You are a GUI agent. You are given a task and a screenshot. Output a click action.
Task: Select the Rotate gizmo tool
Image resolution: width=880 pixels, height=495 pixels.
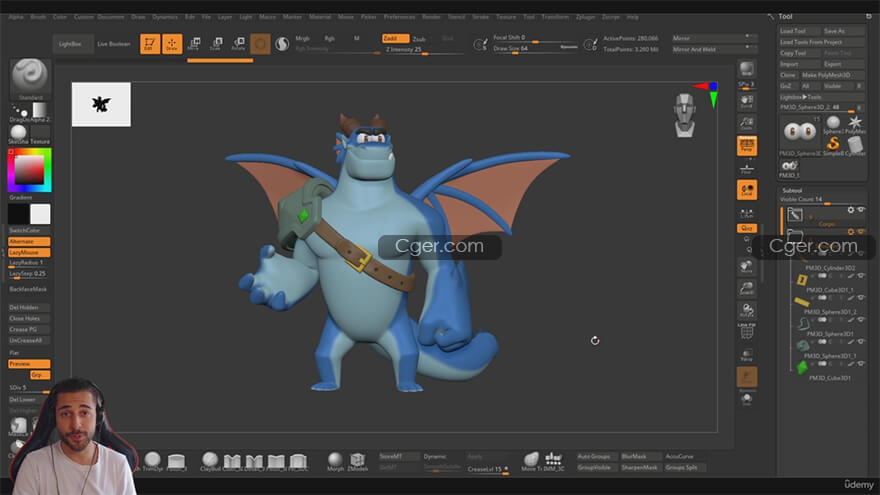click(x=239, y=44)
